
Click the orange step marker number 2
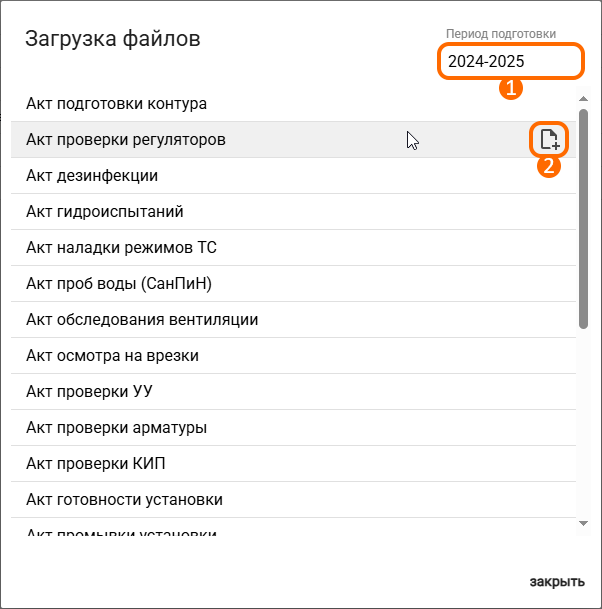[x=548, y=166]
